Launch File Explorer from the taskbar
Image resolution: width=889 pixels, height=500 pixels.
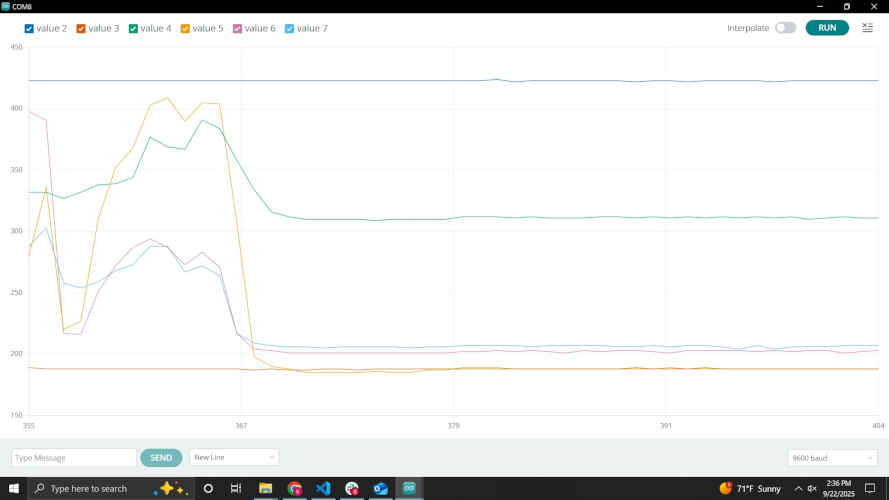(x=265, y=488)
